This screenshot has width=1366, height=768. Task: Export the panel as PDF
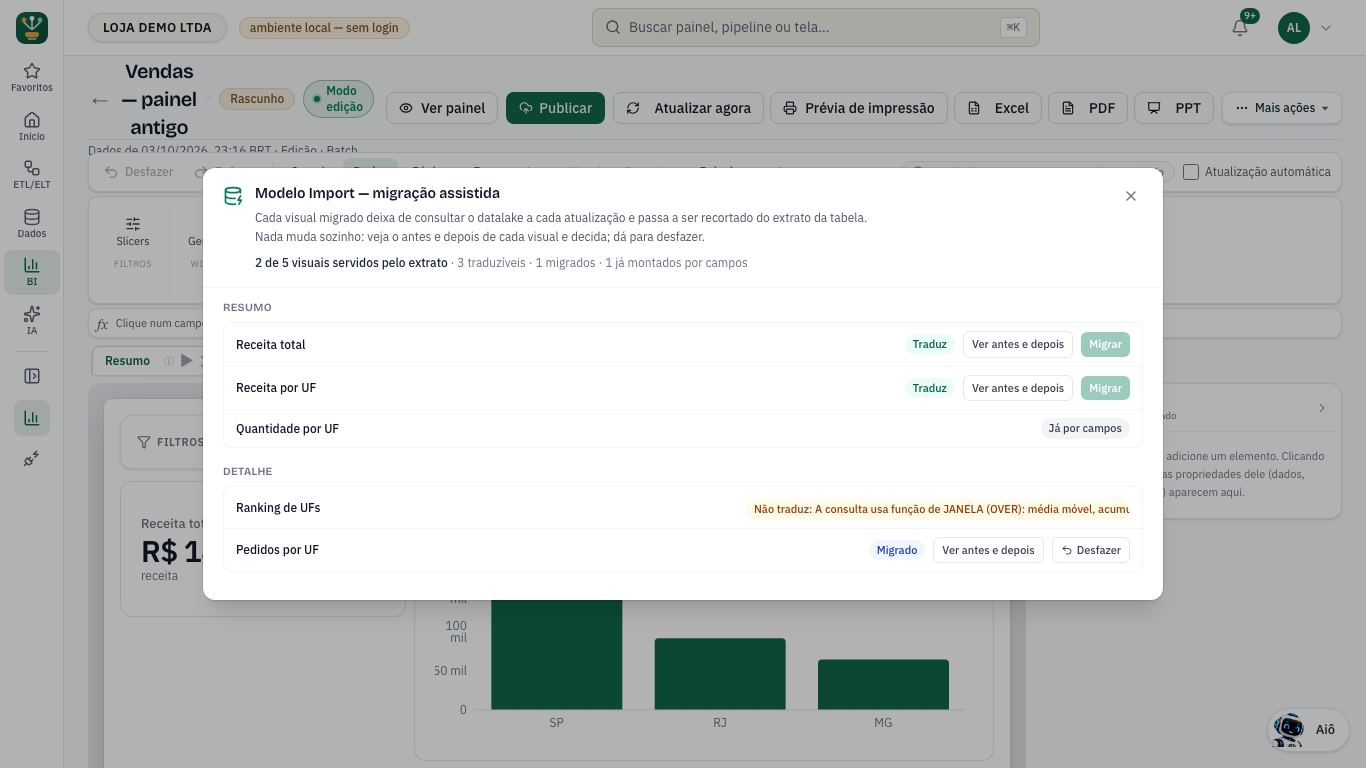pos(1088,108)
